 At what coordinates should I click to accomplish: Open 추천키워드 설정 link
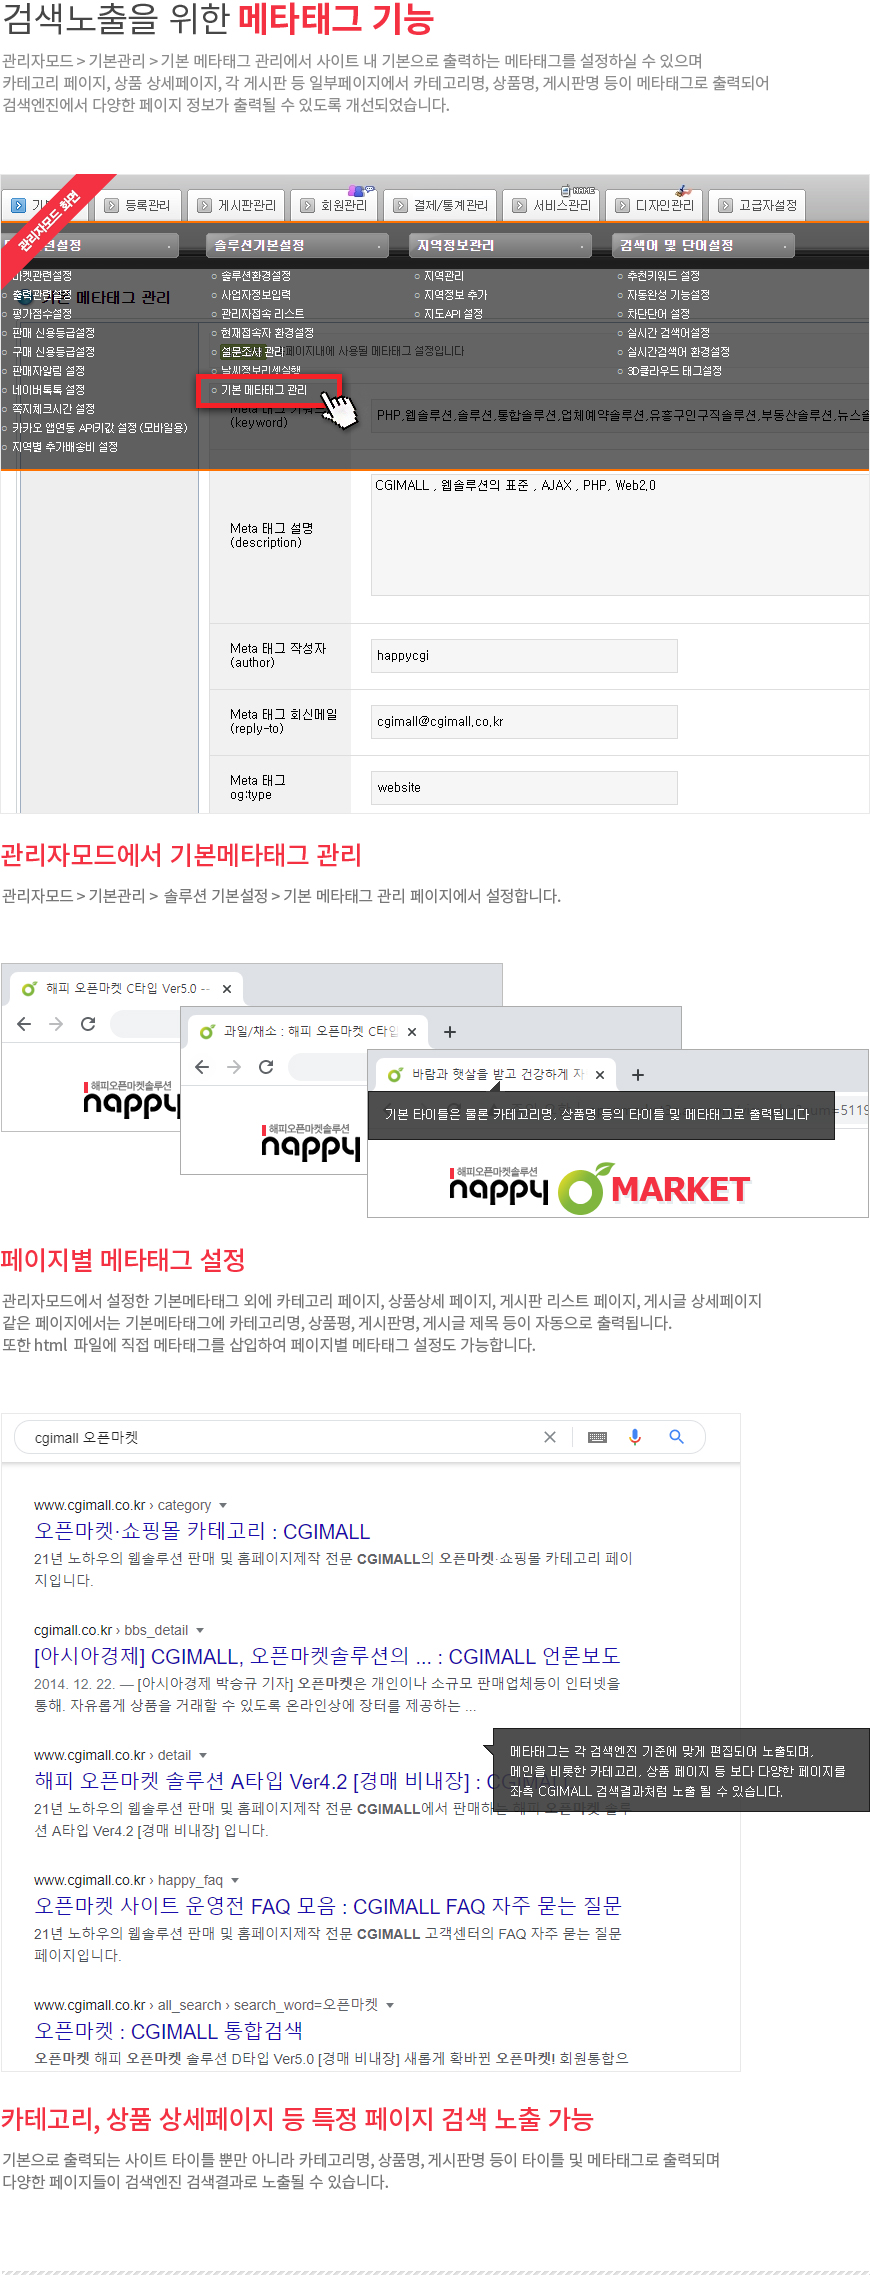663,276
